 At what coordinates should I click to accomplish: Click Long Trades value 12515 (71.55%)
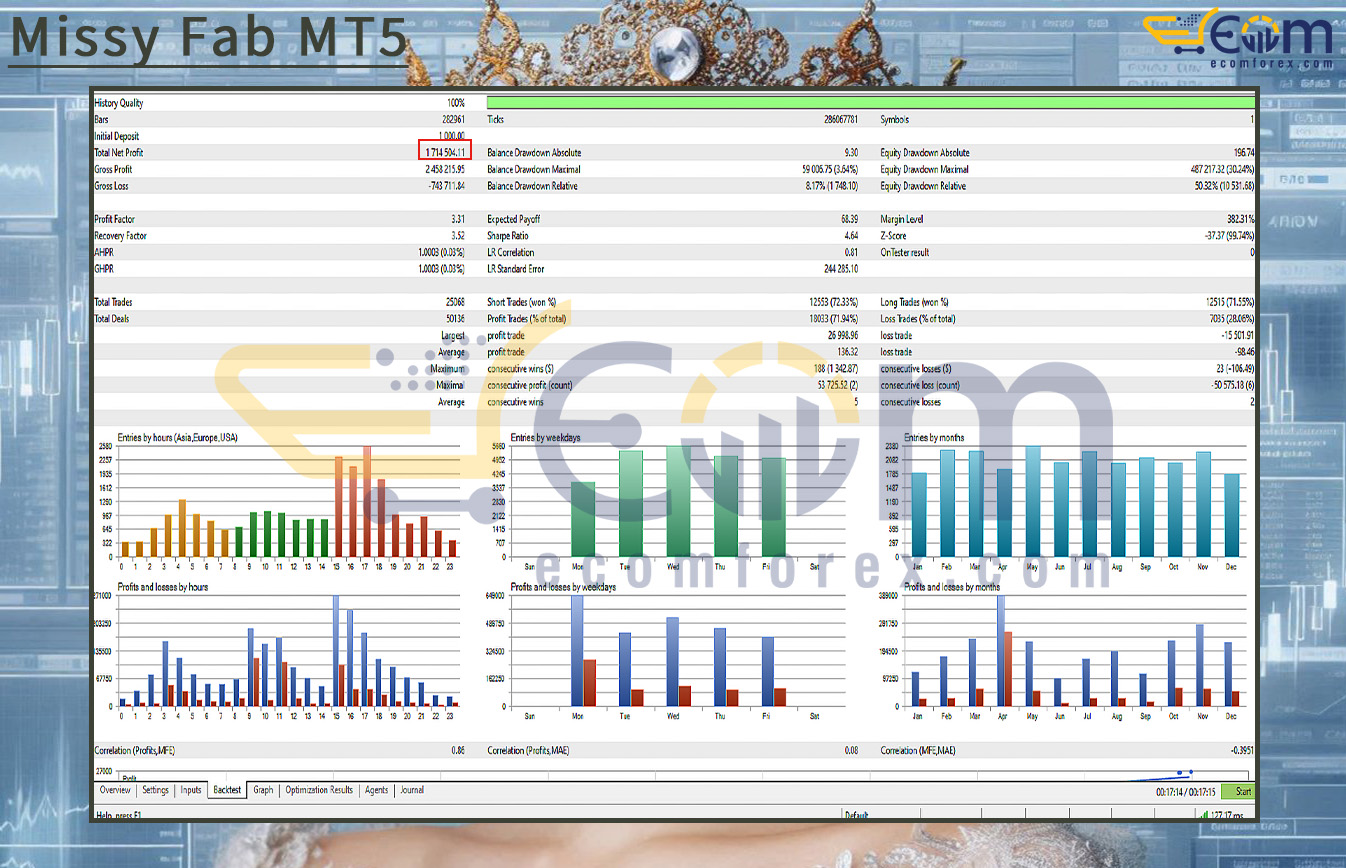pos(1229,302)
